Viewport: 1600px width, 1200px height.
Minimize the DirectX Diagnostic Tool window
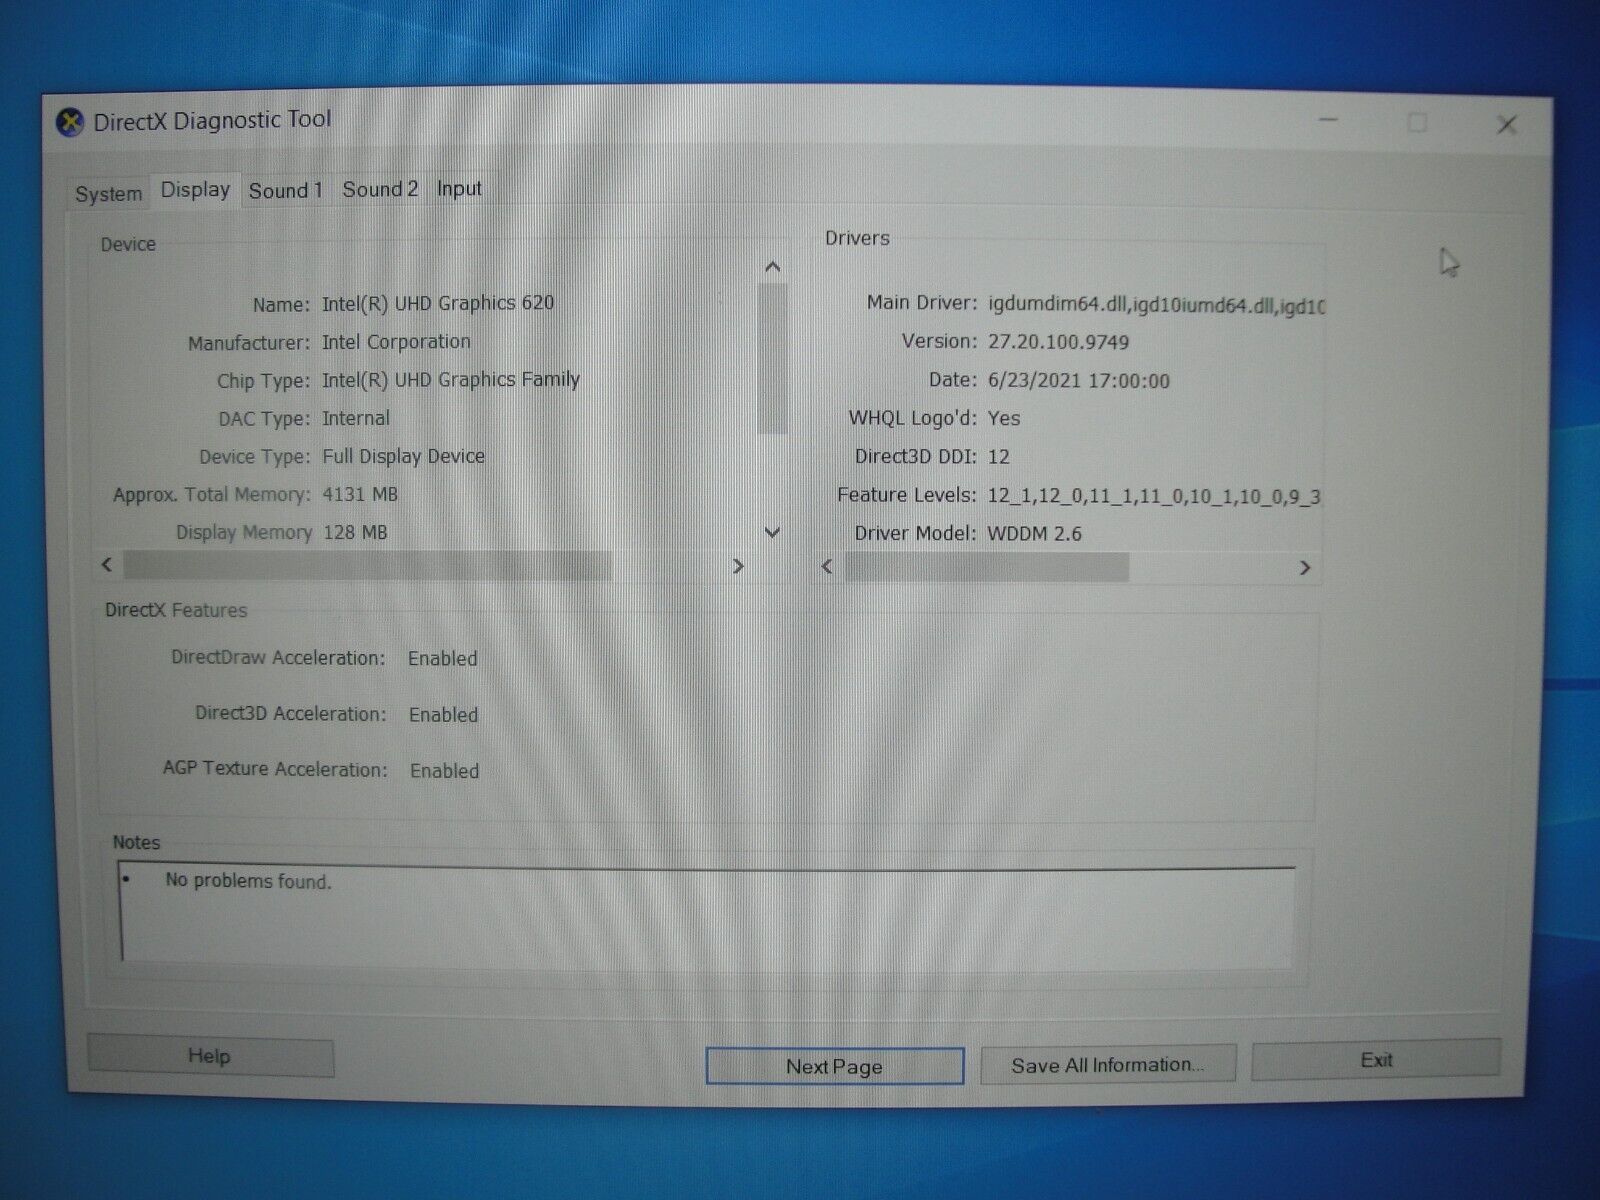[1328, 121]
